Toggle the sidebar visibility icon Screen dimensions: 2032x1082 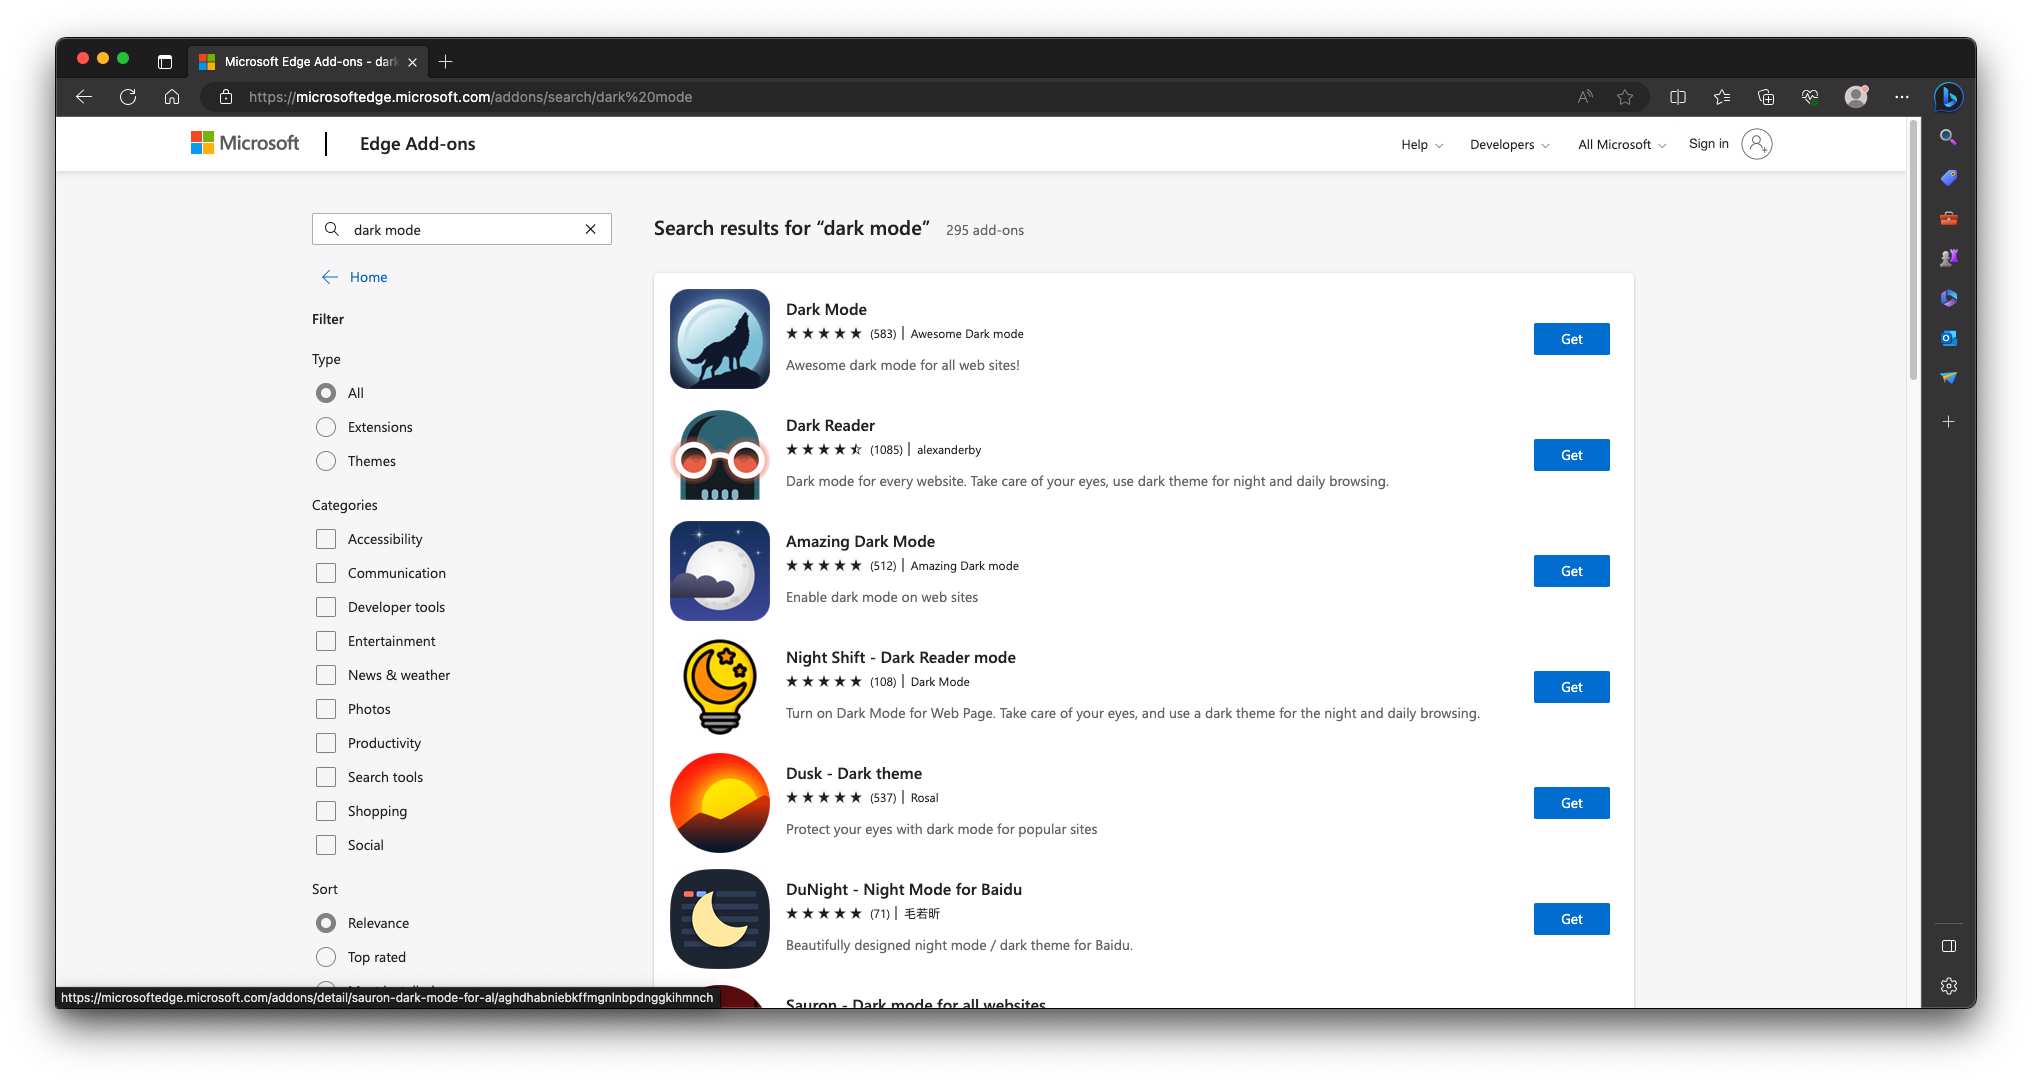tap(1948, 946)
